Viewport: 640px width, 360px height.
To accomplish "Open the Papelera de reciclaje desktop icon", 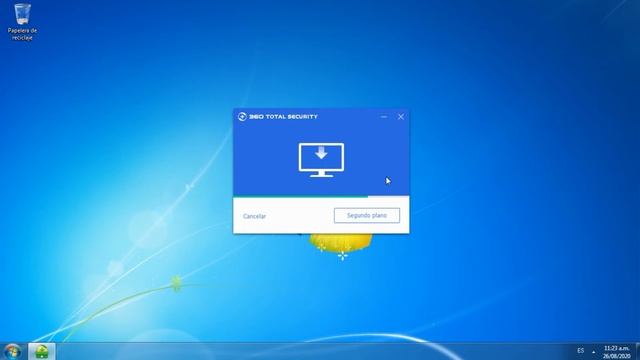I will (22, 21).
